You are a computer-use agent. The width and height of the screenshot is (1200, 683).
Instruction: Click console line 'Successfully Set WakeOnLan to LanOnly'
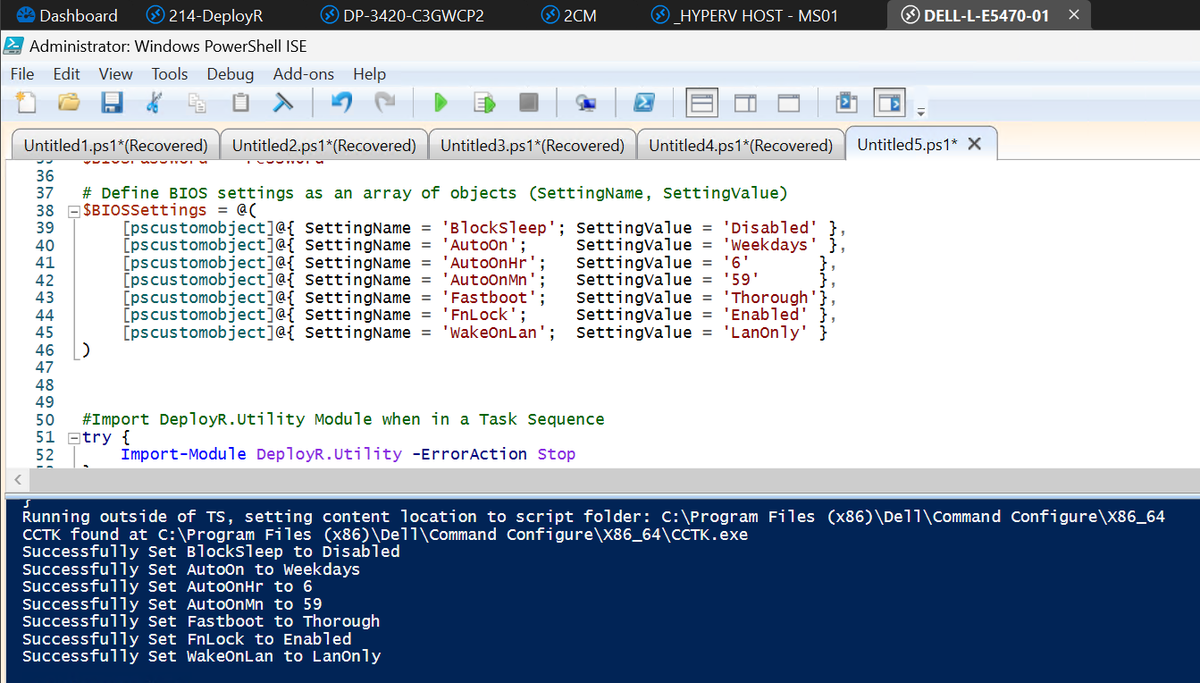coord(201,657)
